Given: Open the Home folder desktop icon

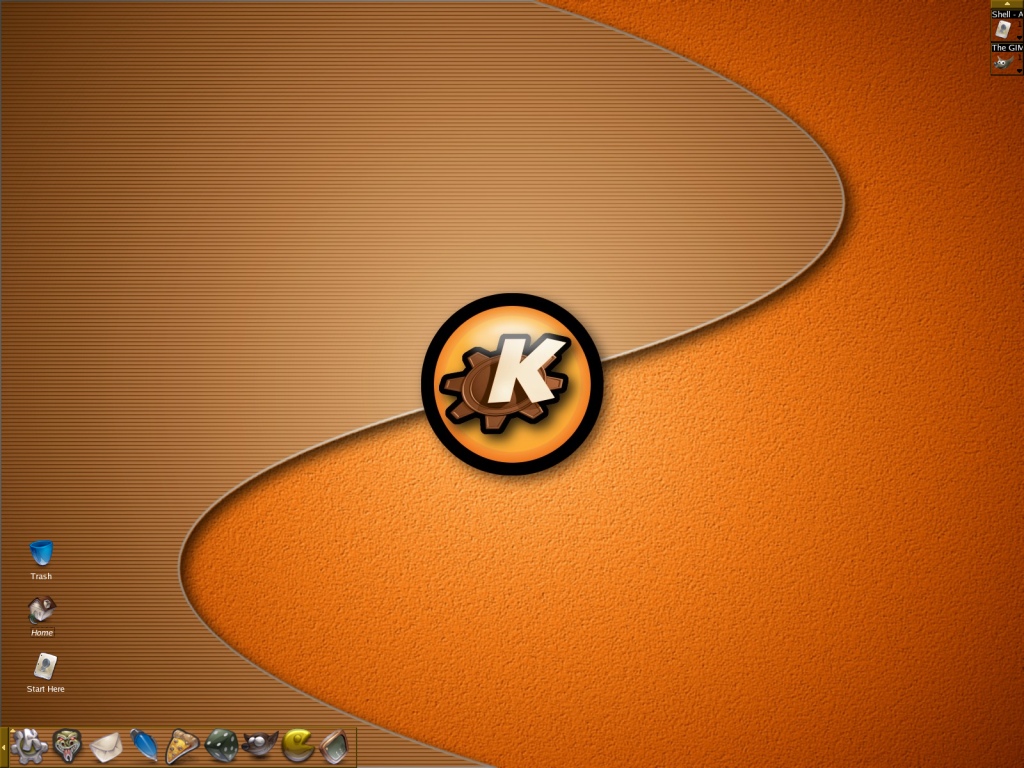Looking at the screenshot, I should (41, 609).
